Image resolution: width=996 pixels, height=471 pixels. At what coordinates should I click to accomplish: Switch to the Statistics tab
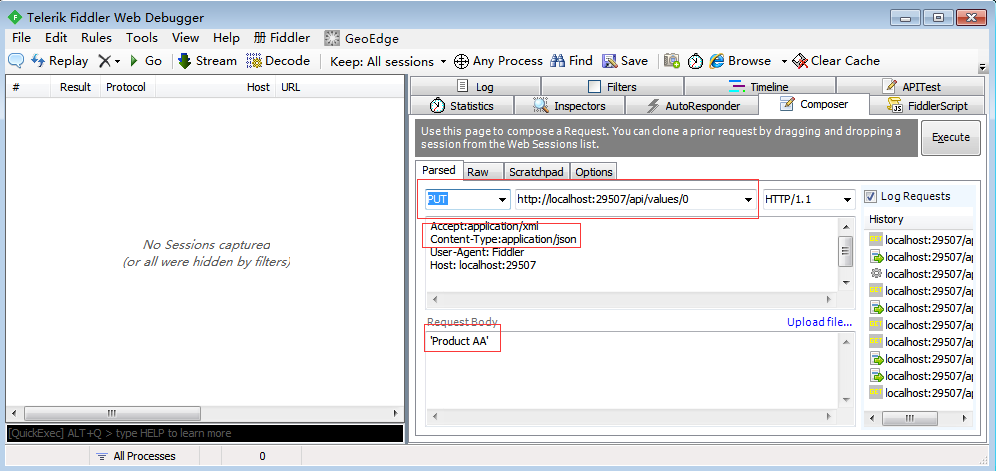click(x=462, y=106)
